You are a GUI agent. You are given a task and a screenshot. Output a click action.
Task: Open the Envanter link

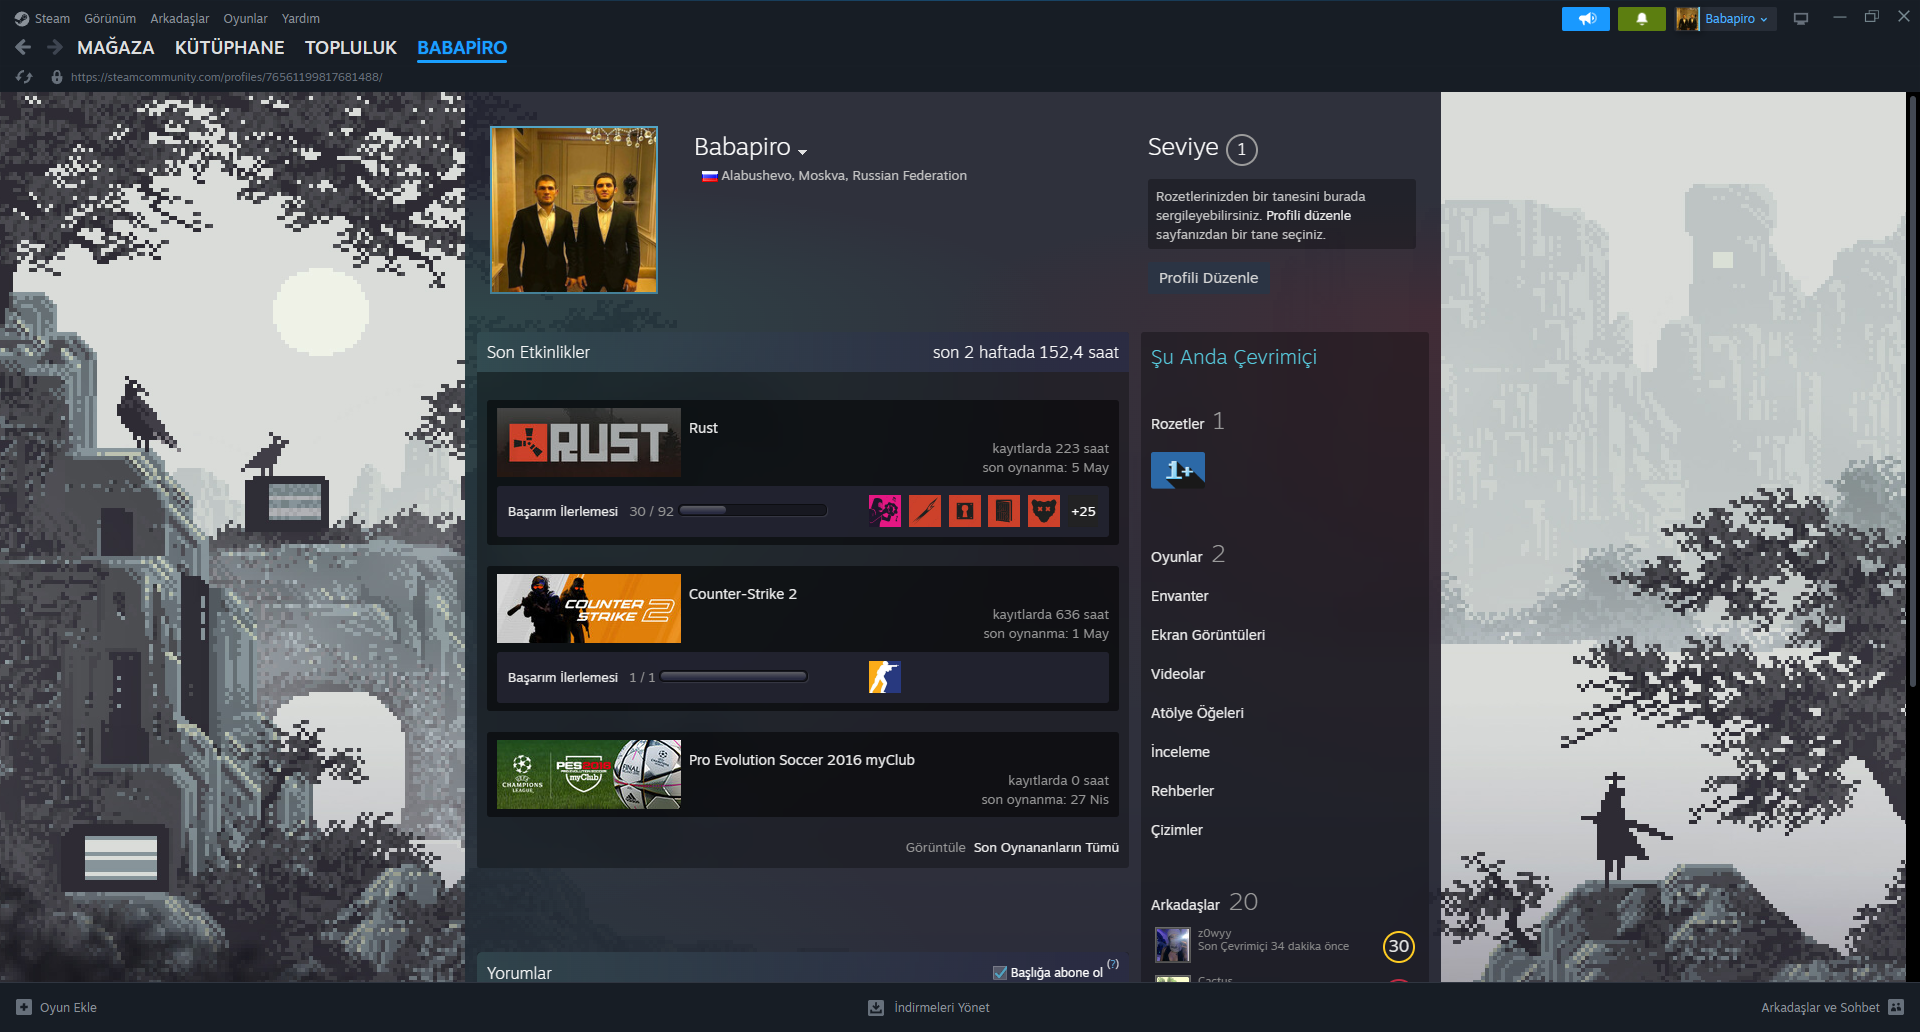pyautogui.click(x=1180, y=596)
